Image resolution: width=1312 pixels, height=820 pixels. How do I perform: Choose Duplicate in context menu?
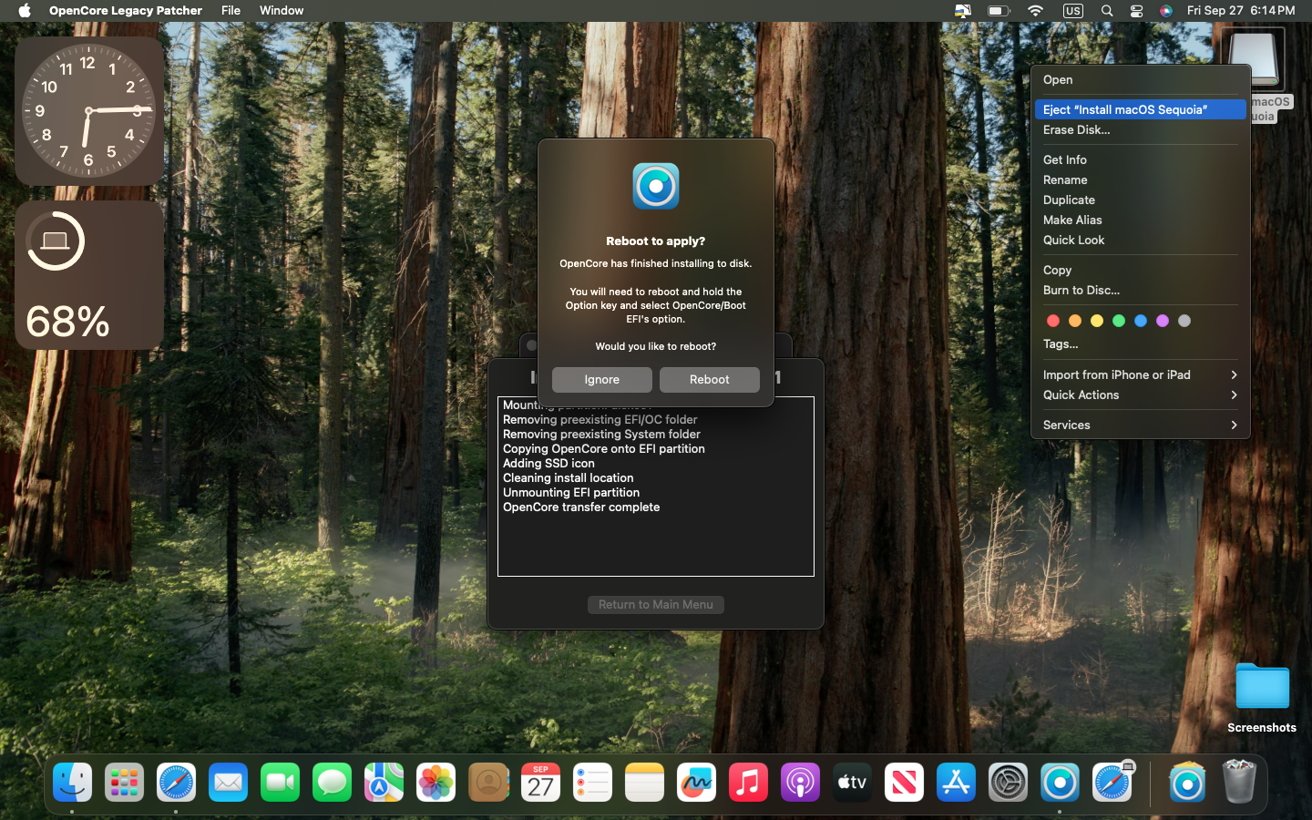(1140, 200)
